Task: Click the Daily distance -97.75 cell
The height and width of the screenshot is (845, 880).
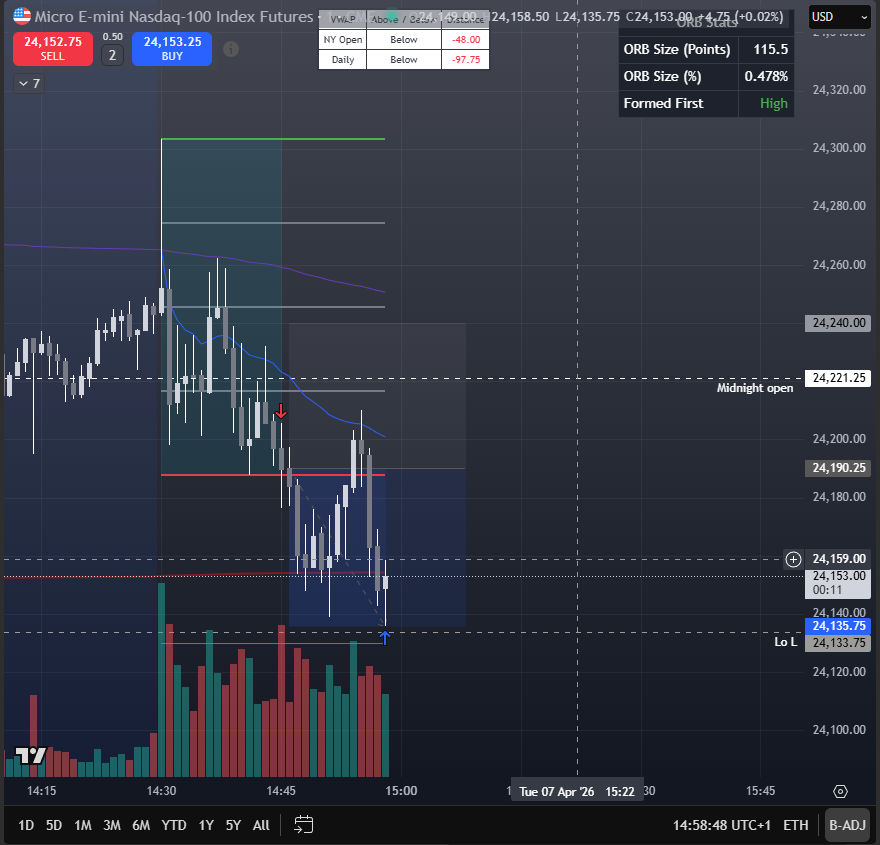Action: [466, 59]
